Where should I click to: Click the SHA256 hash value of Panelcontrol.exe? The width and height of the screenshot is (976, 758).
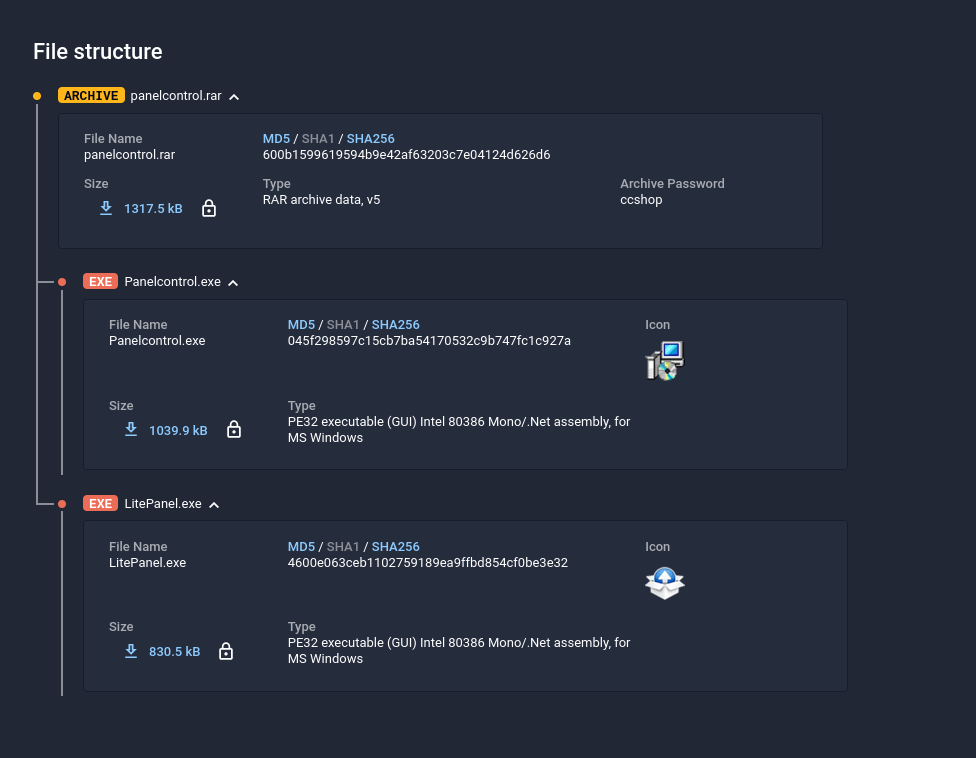pos(429,340)
